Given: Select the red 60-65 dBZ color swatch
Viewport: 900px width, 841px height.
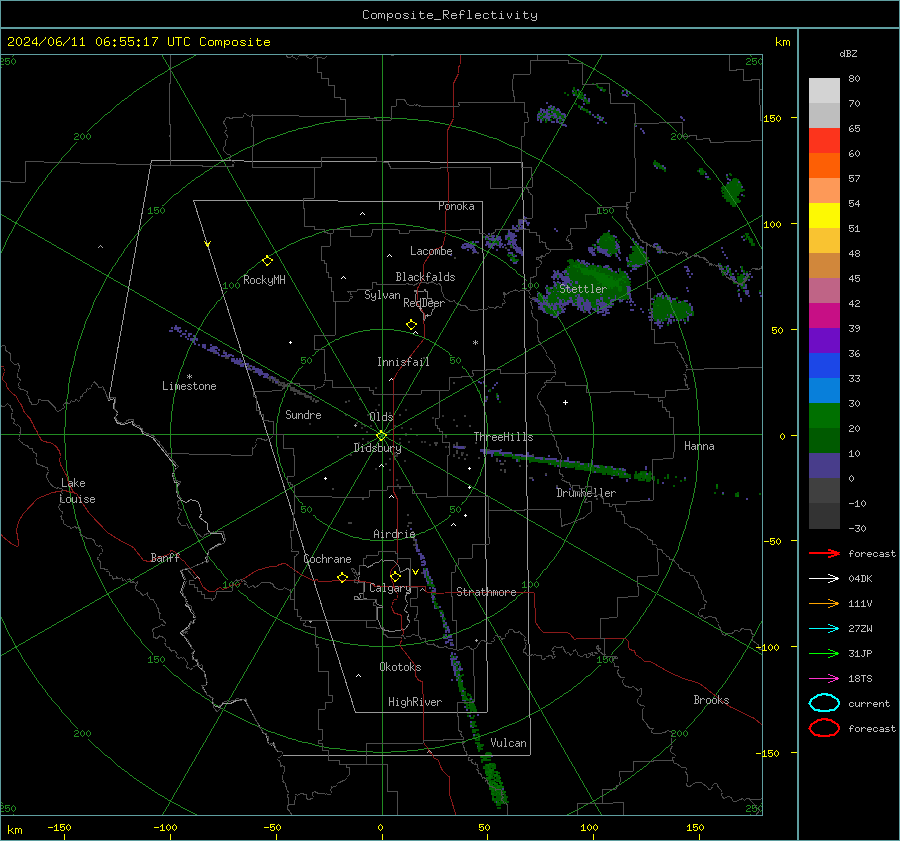Looking at the screenshot, I should coord(824,141).
